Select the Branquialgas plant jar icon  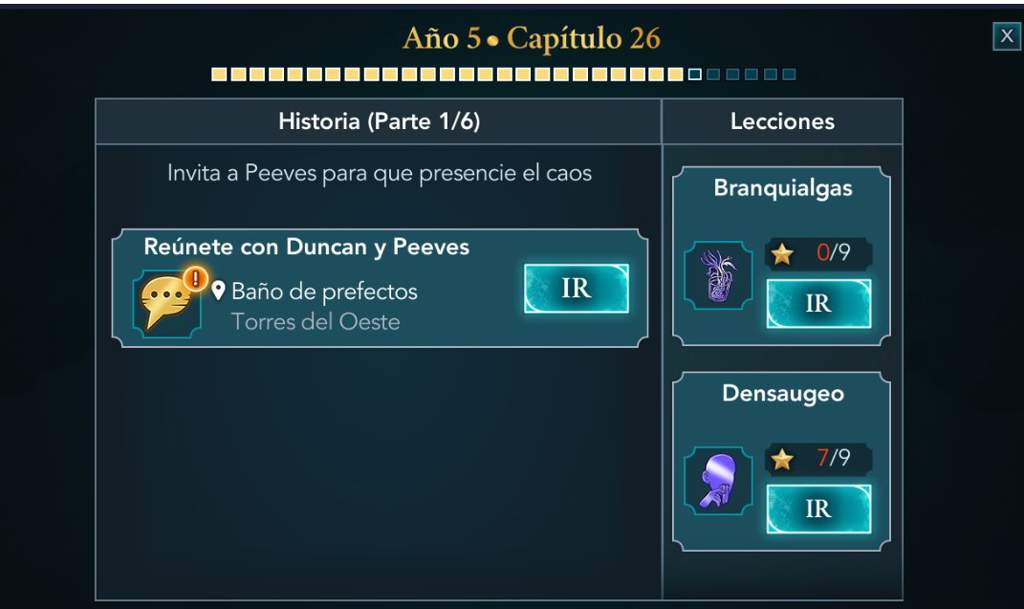pos(718,275)
